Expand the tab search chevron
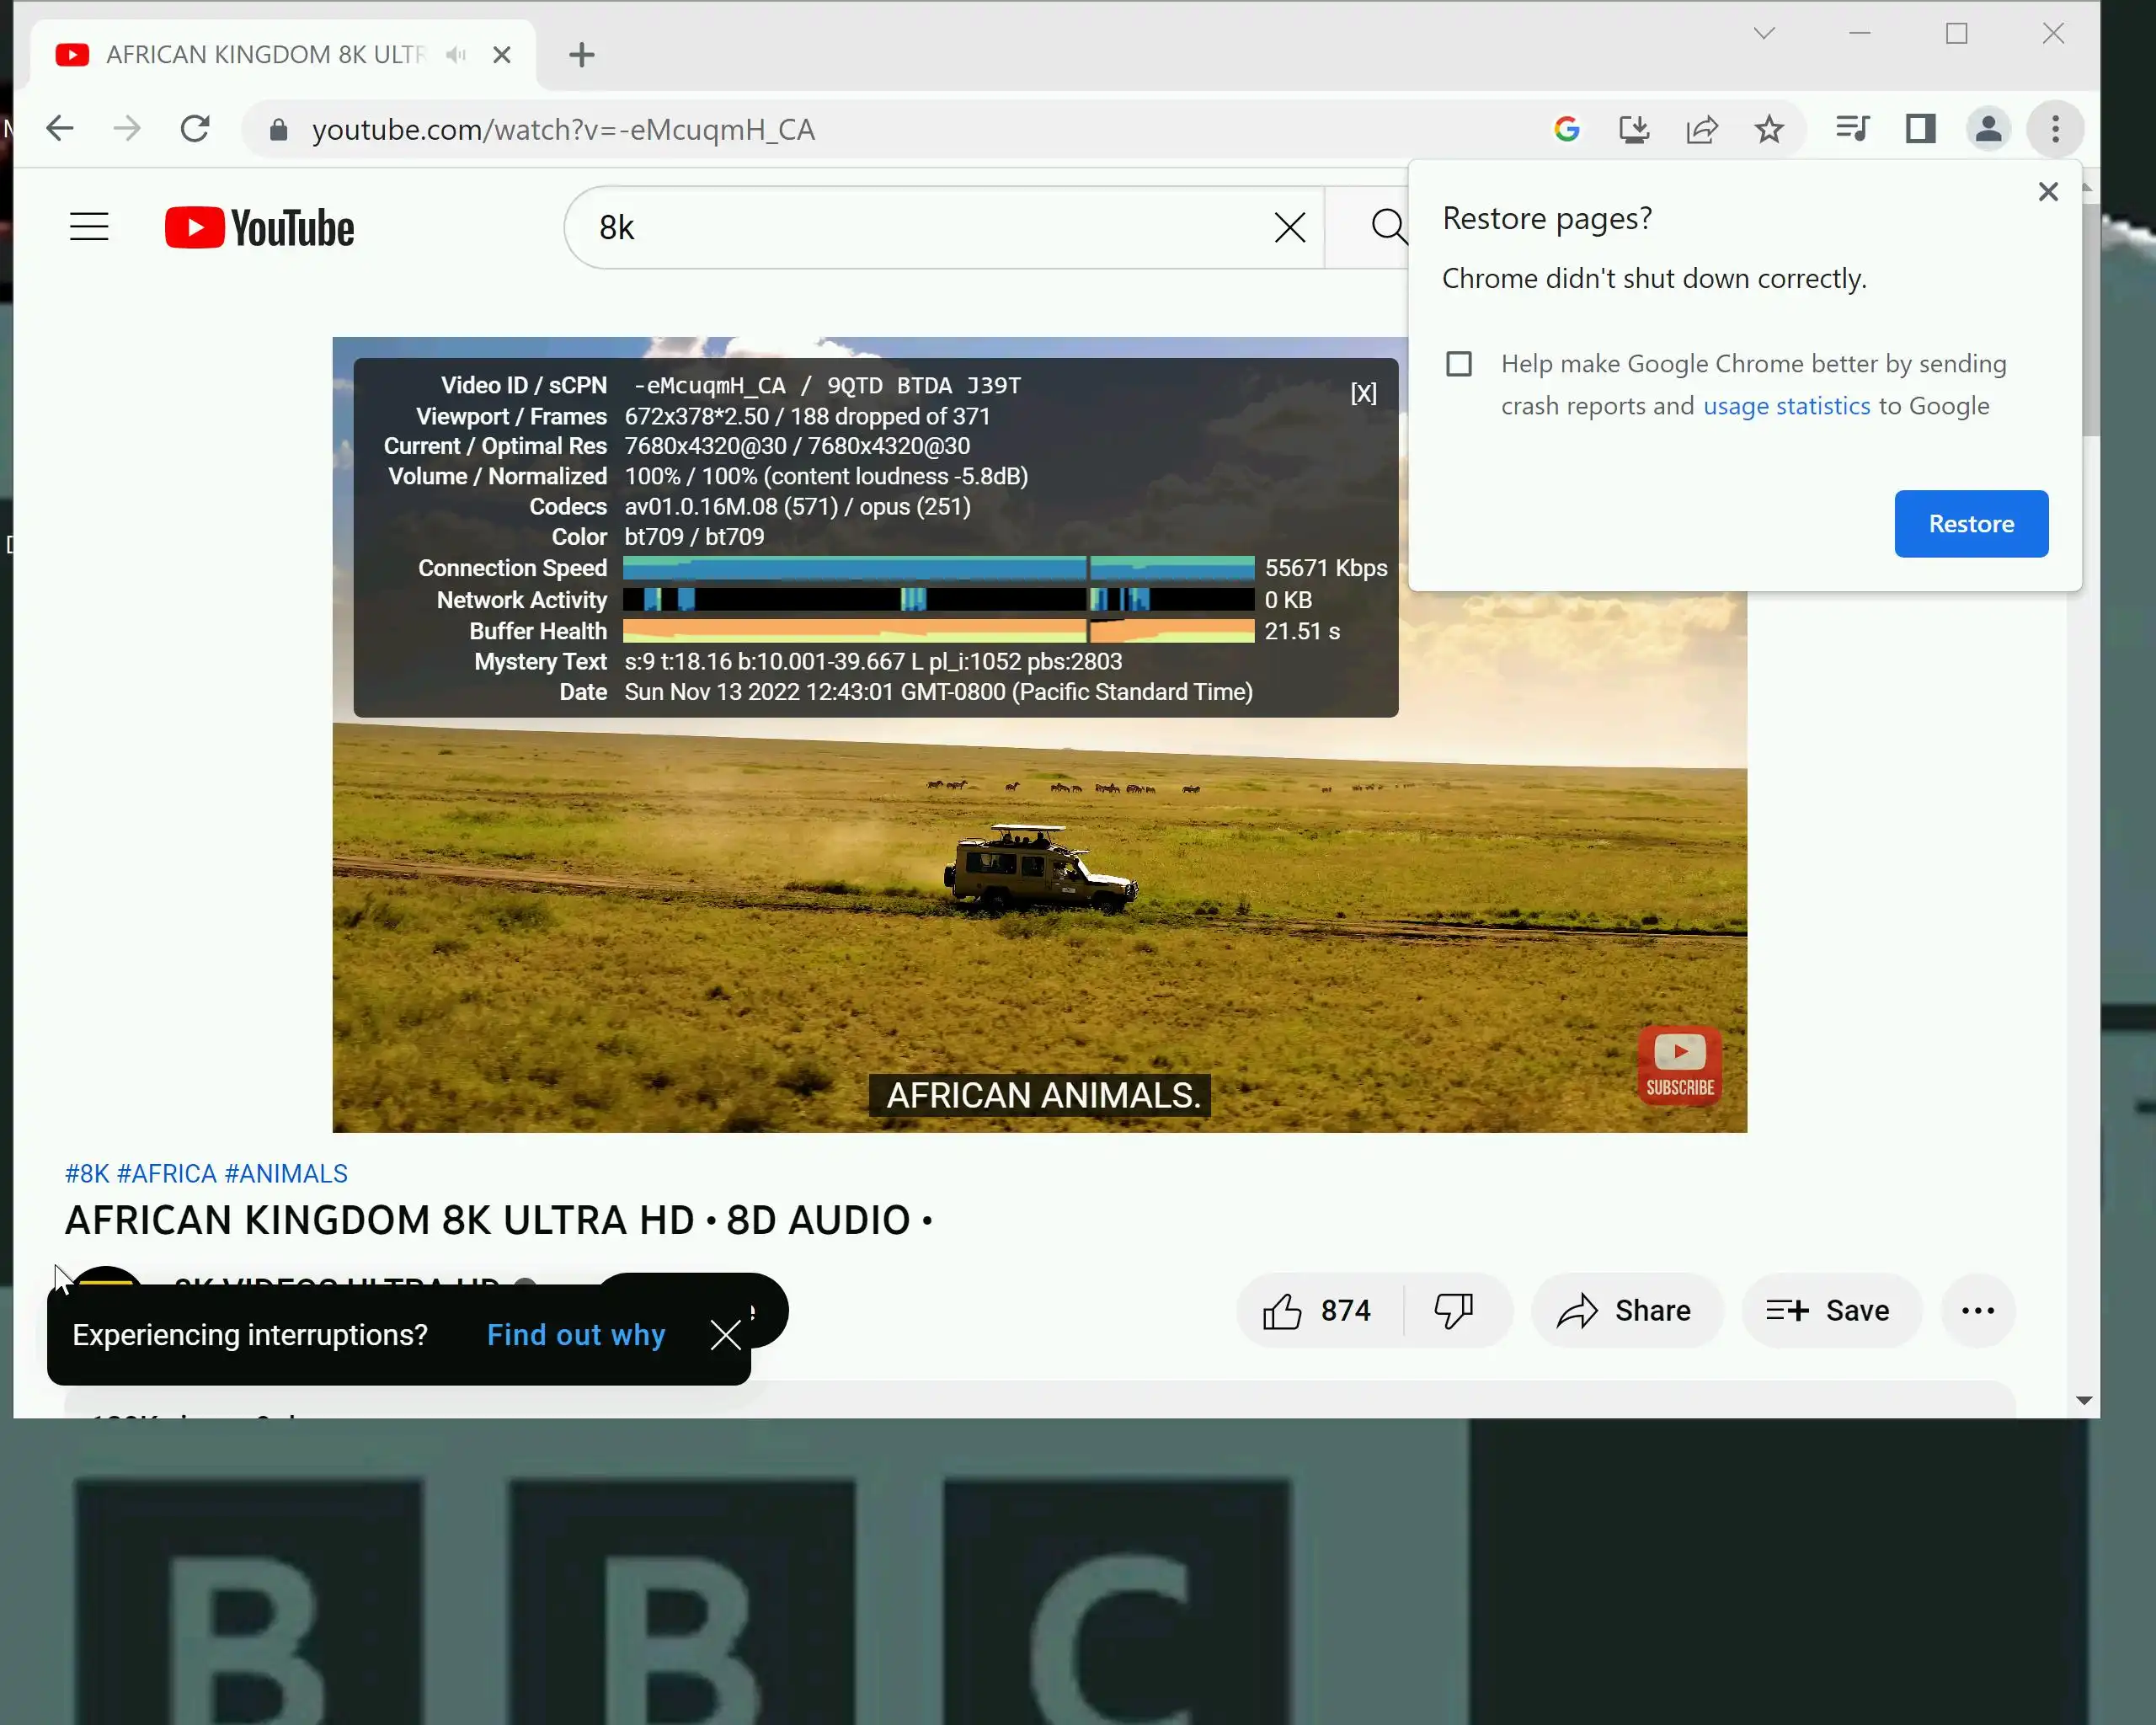 tap(1764, 33)
